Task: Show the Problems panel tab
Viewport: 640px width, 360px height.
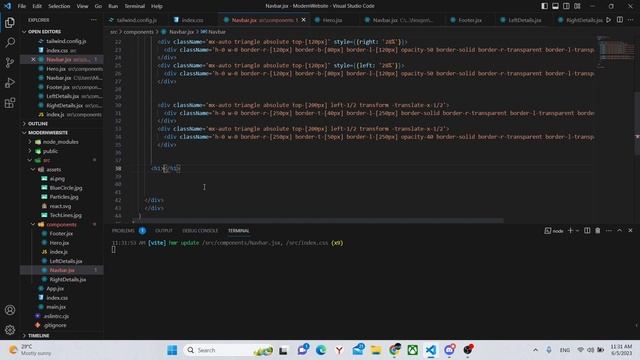Action: (x=123, y=231)
